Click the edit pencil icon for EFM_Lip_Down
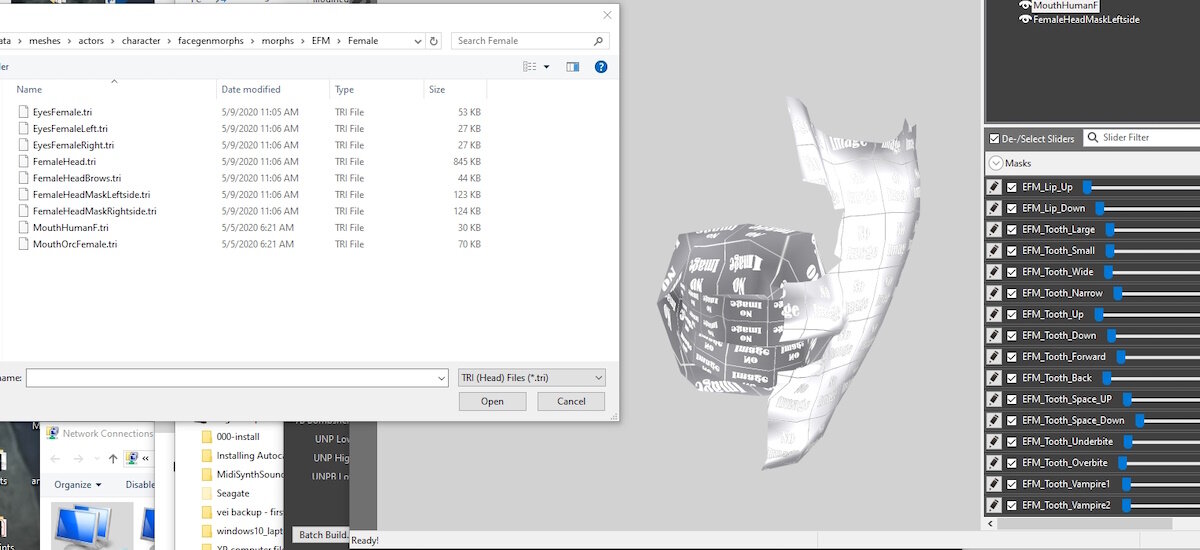 [x=994, y=208]
